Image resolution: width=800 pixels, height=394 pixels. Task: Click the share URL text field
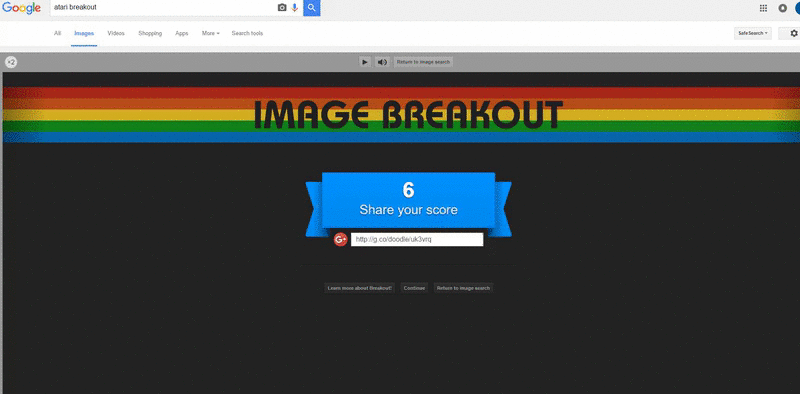pyautogui.click(x=417, y=239)
